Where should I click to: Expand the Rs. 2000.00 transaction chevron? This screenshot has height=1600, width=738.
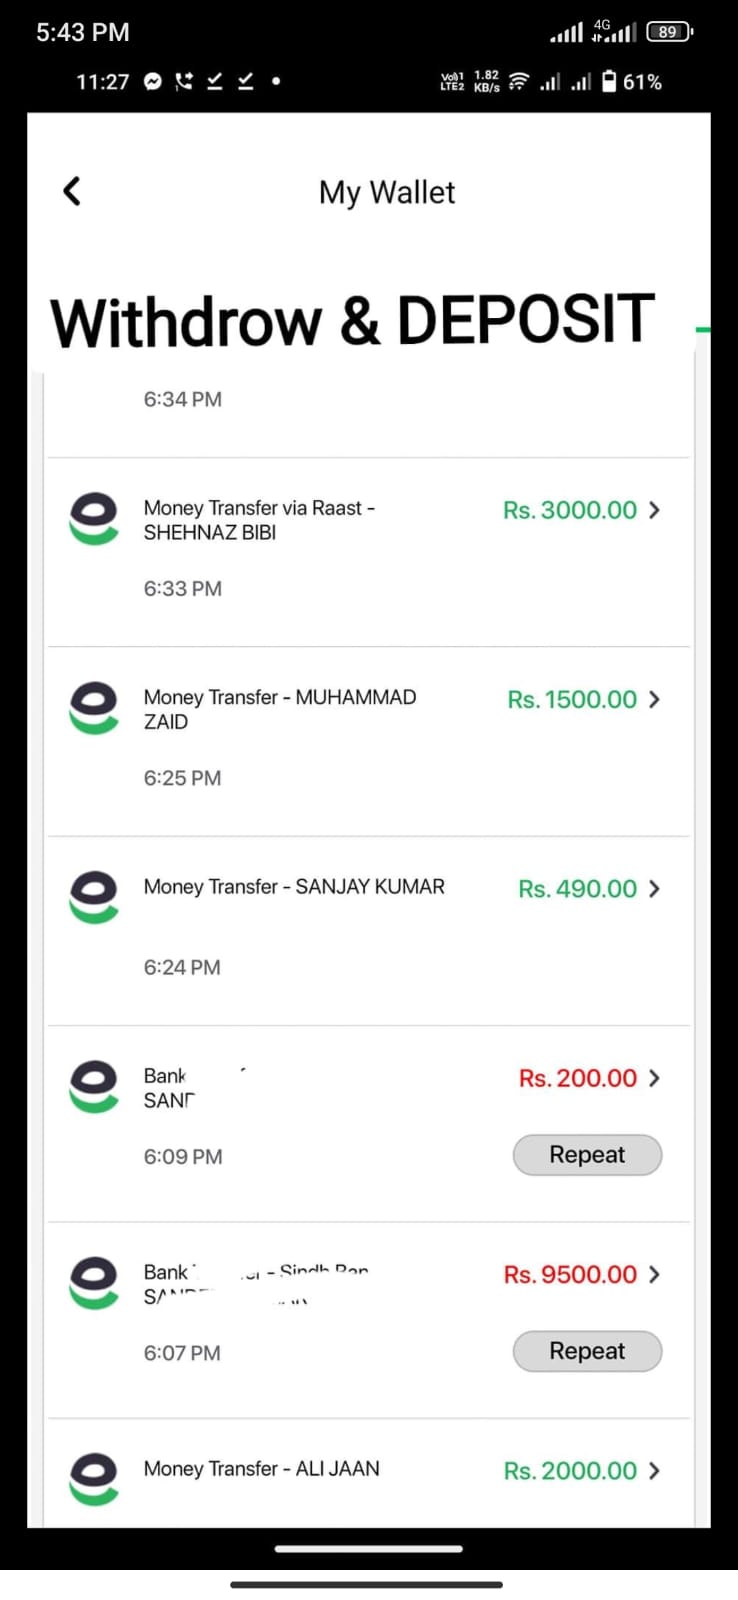(654, 1470)
